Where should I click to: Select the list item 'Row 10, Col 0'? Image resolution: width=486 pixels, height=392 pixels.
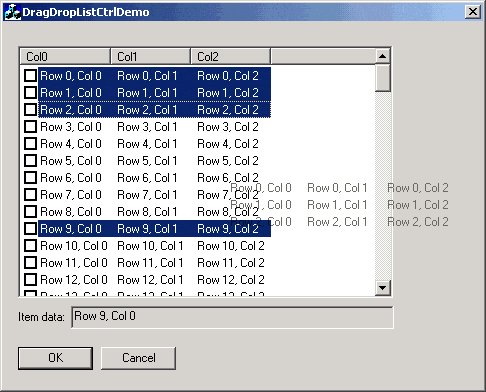tap(74, 246)
